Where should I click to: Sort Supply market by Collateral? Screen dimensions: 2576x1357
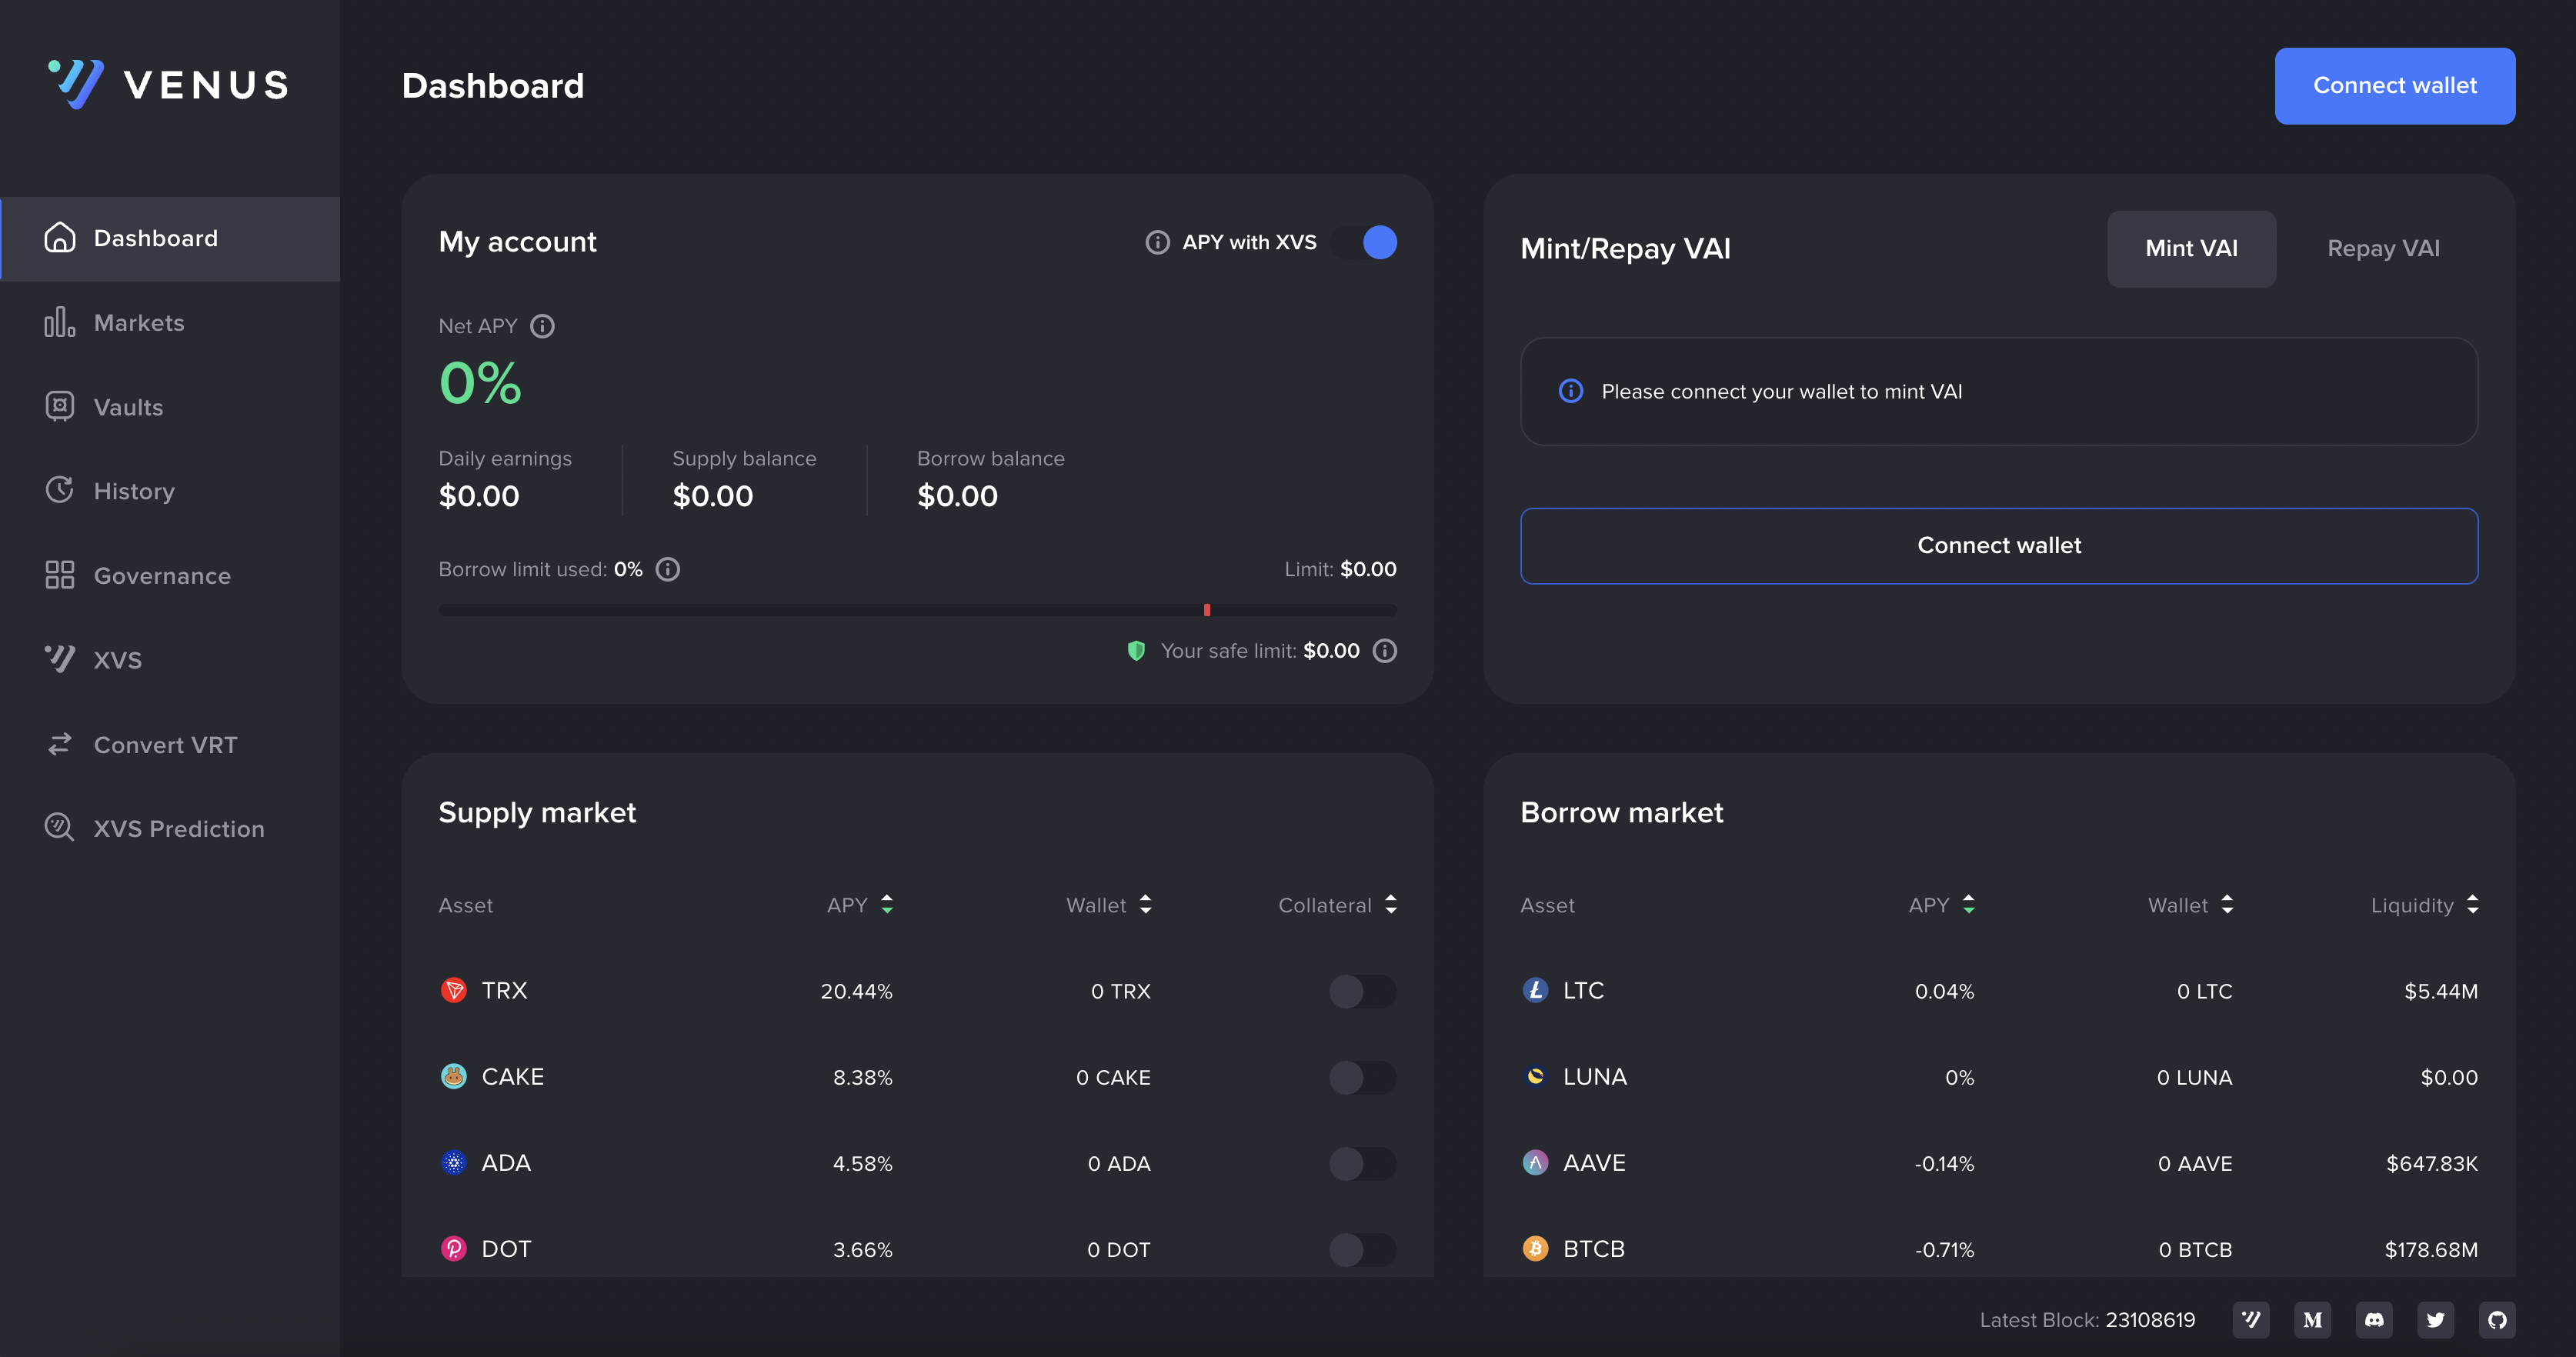pyautogui.click(x=1338, y=905)
